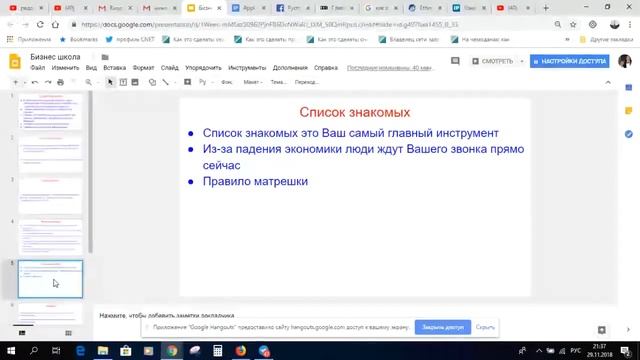Select slide 4 thumbnail
Image resolution: width=640 pixels, height=360 pixels.
coord(50,237)
